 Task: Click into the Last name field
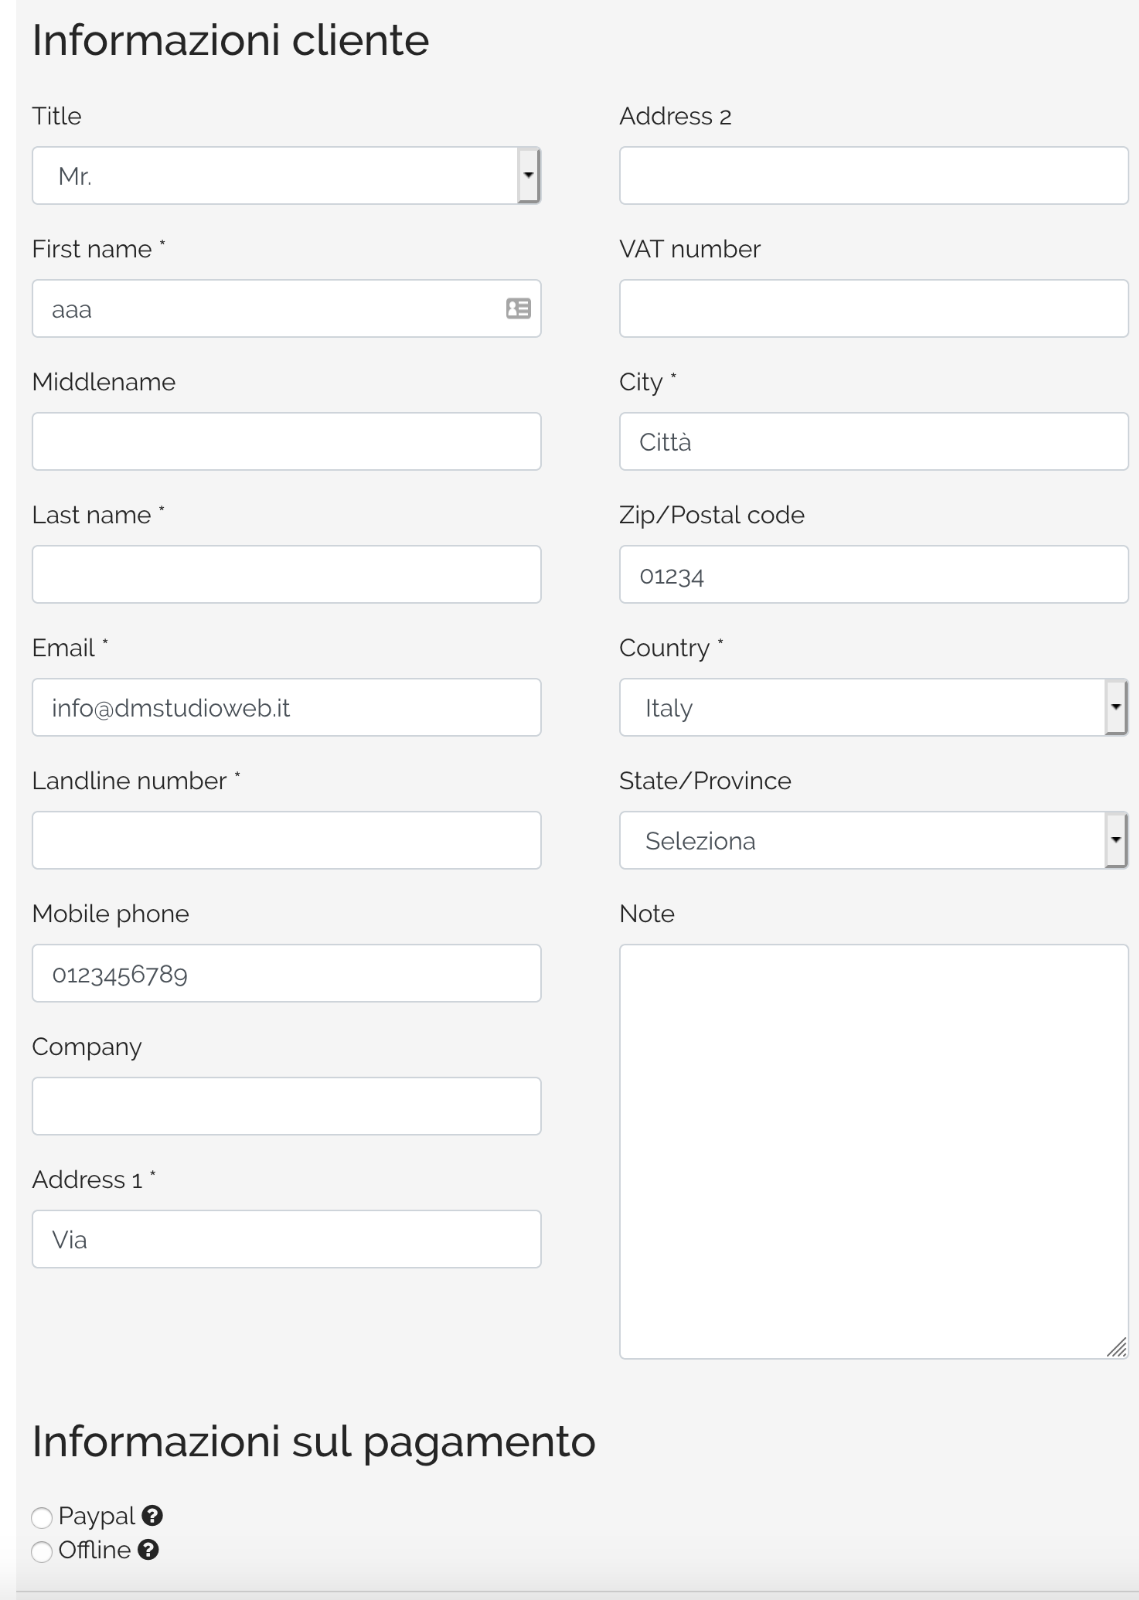coord(286,575)
